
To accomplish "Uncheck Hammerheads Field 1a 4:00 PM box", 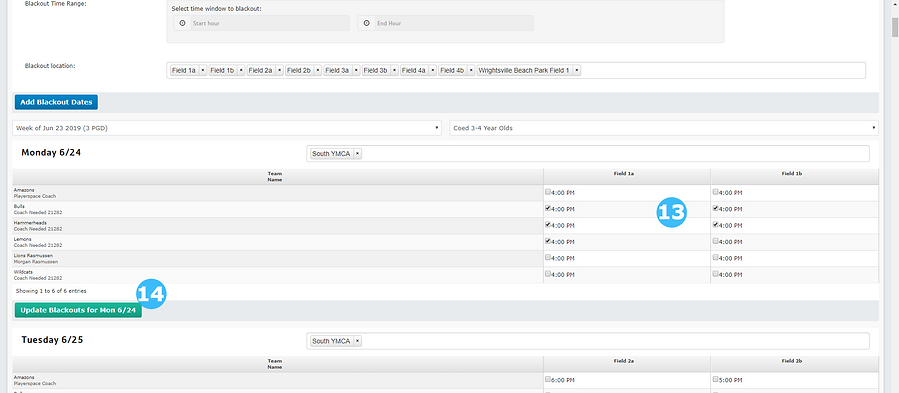I will (548, 225).
